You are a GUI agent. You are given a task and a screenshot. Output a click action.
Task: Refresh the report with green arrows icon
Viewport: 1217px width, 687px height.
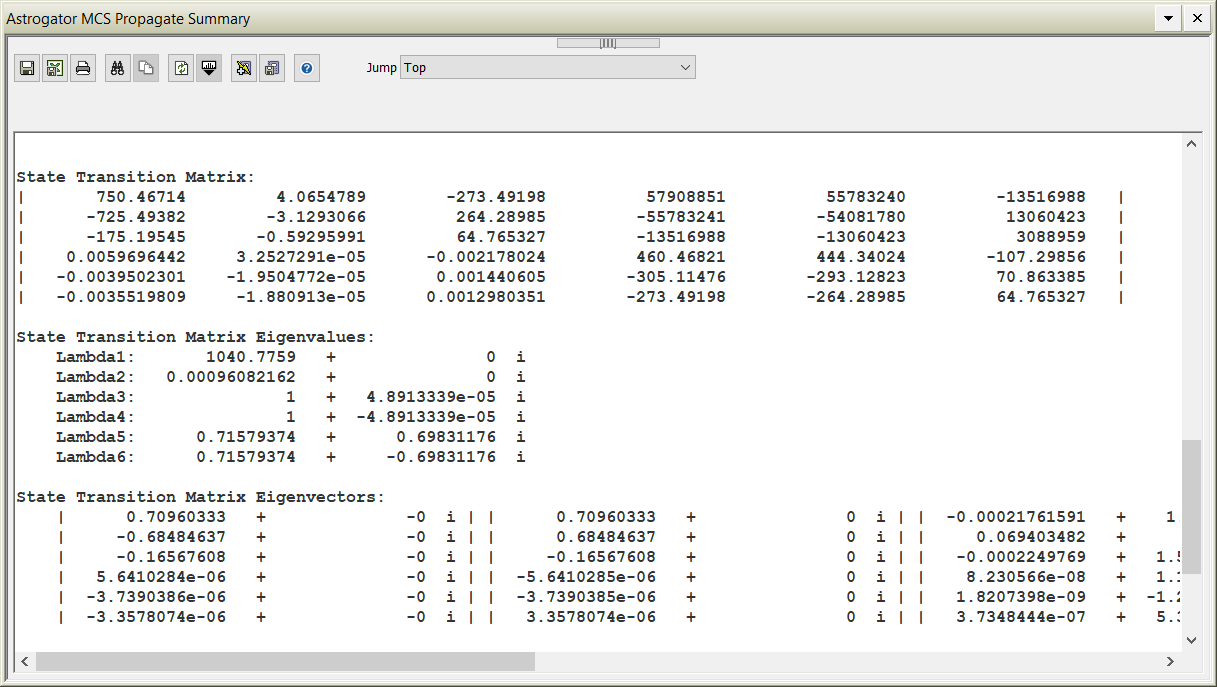tap(181, 69)
